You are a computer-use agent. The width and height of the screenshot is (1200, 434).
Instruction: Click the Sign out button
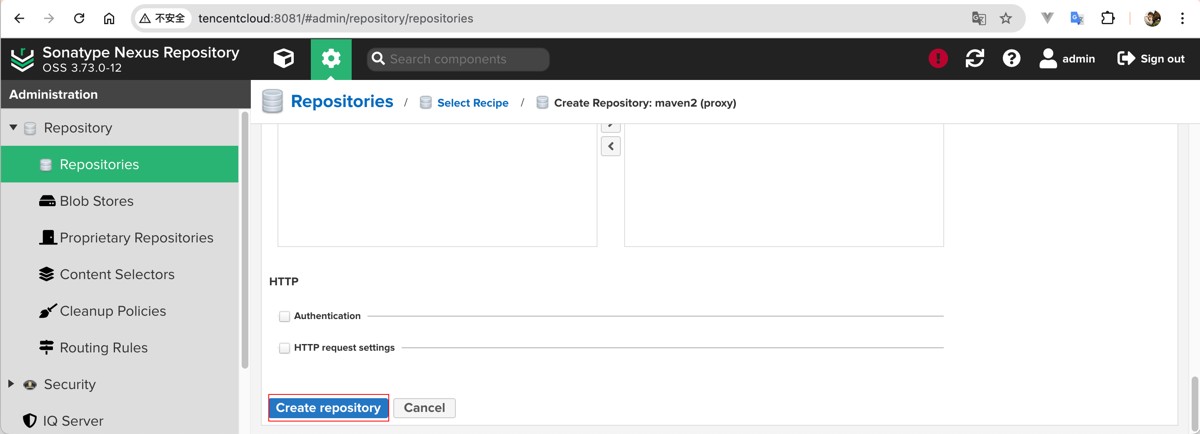point(1151,59)
